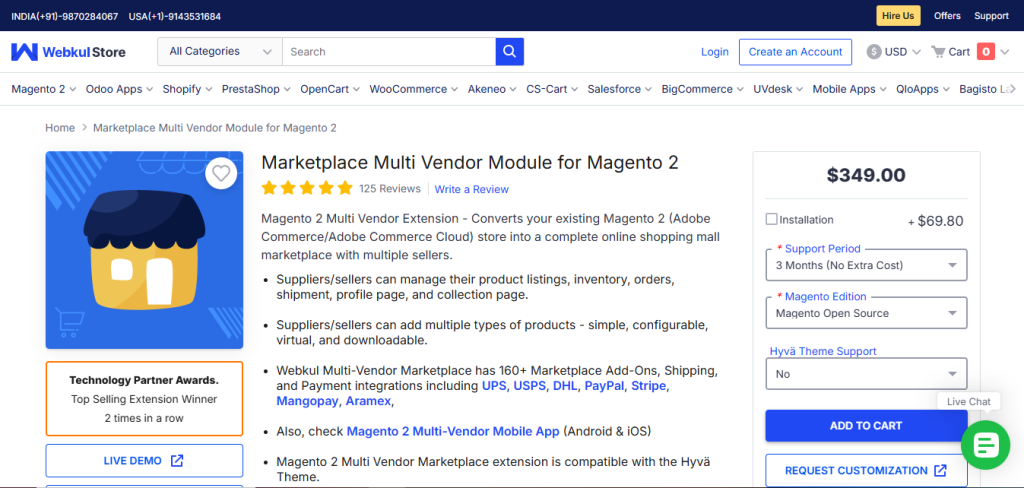Click the Login link
The image size is (1024, 488).
click(x=714, y=52)
